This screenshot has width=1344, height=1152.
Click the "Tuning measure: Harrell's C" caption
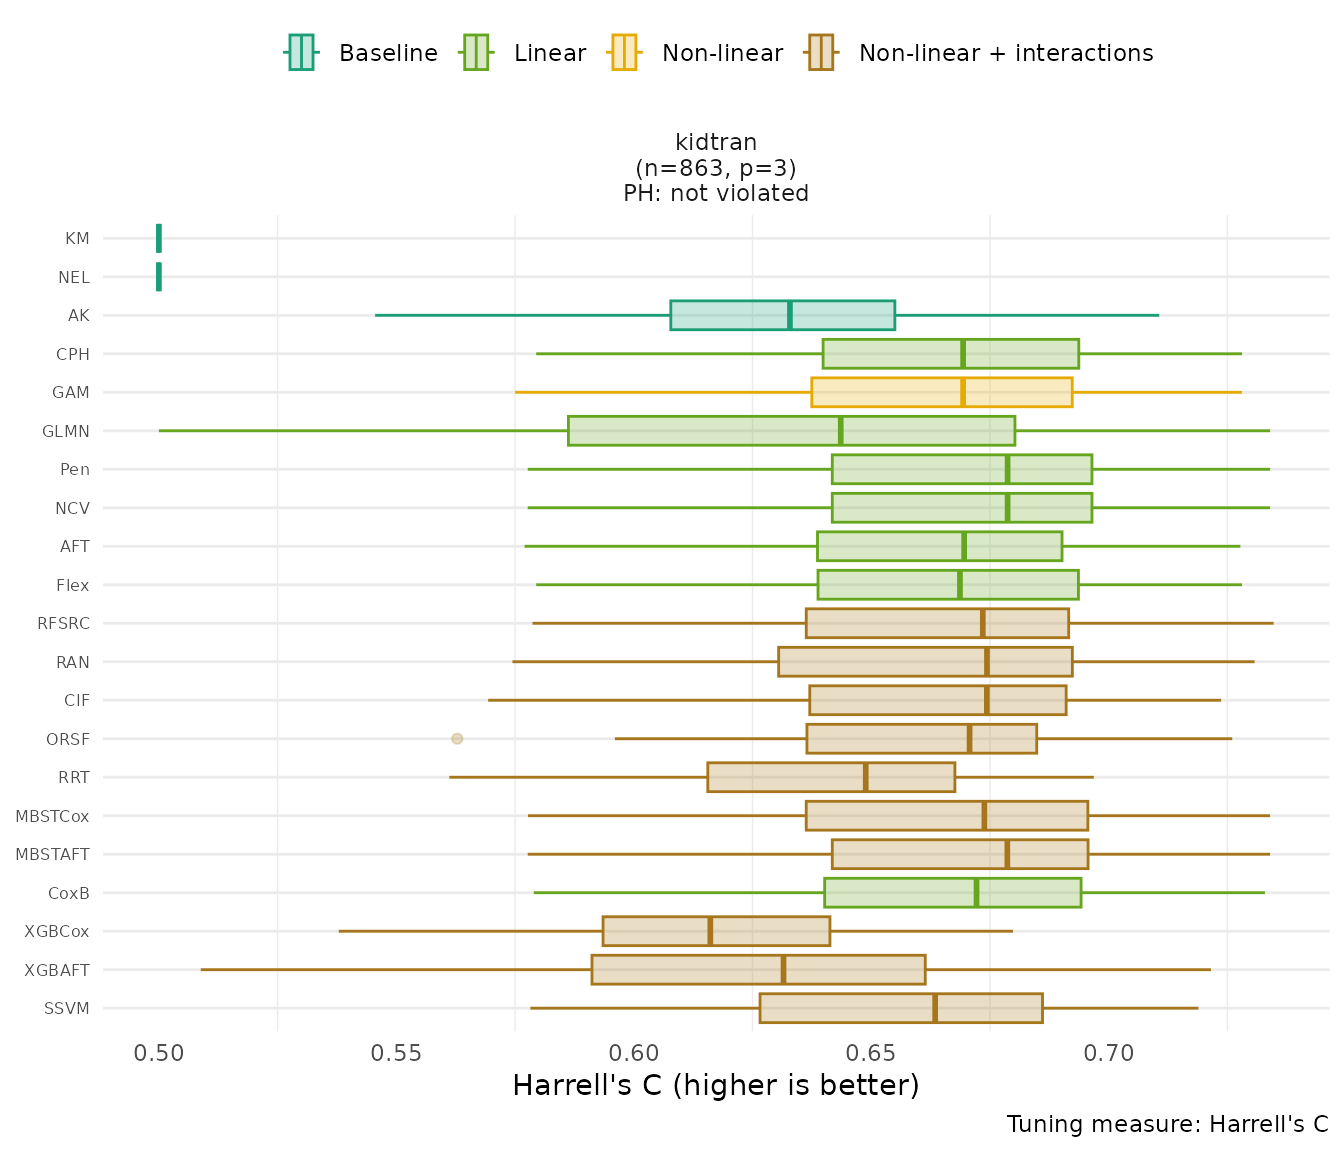coord(1167,1124)
